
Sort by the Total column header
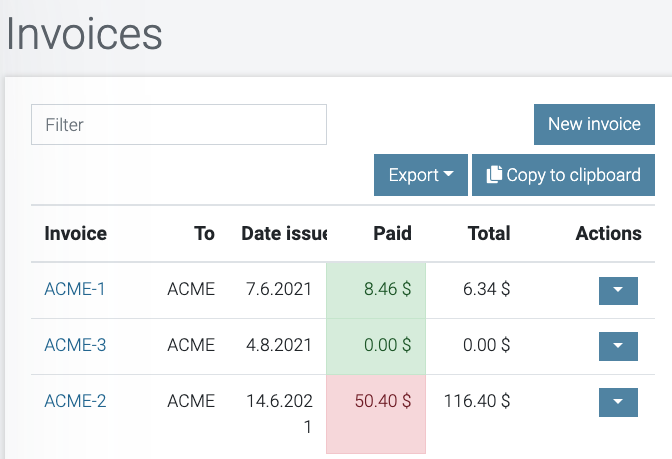tap(489, 234)
